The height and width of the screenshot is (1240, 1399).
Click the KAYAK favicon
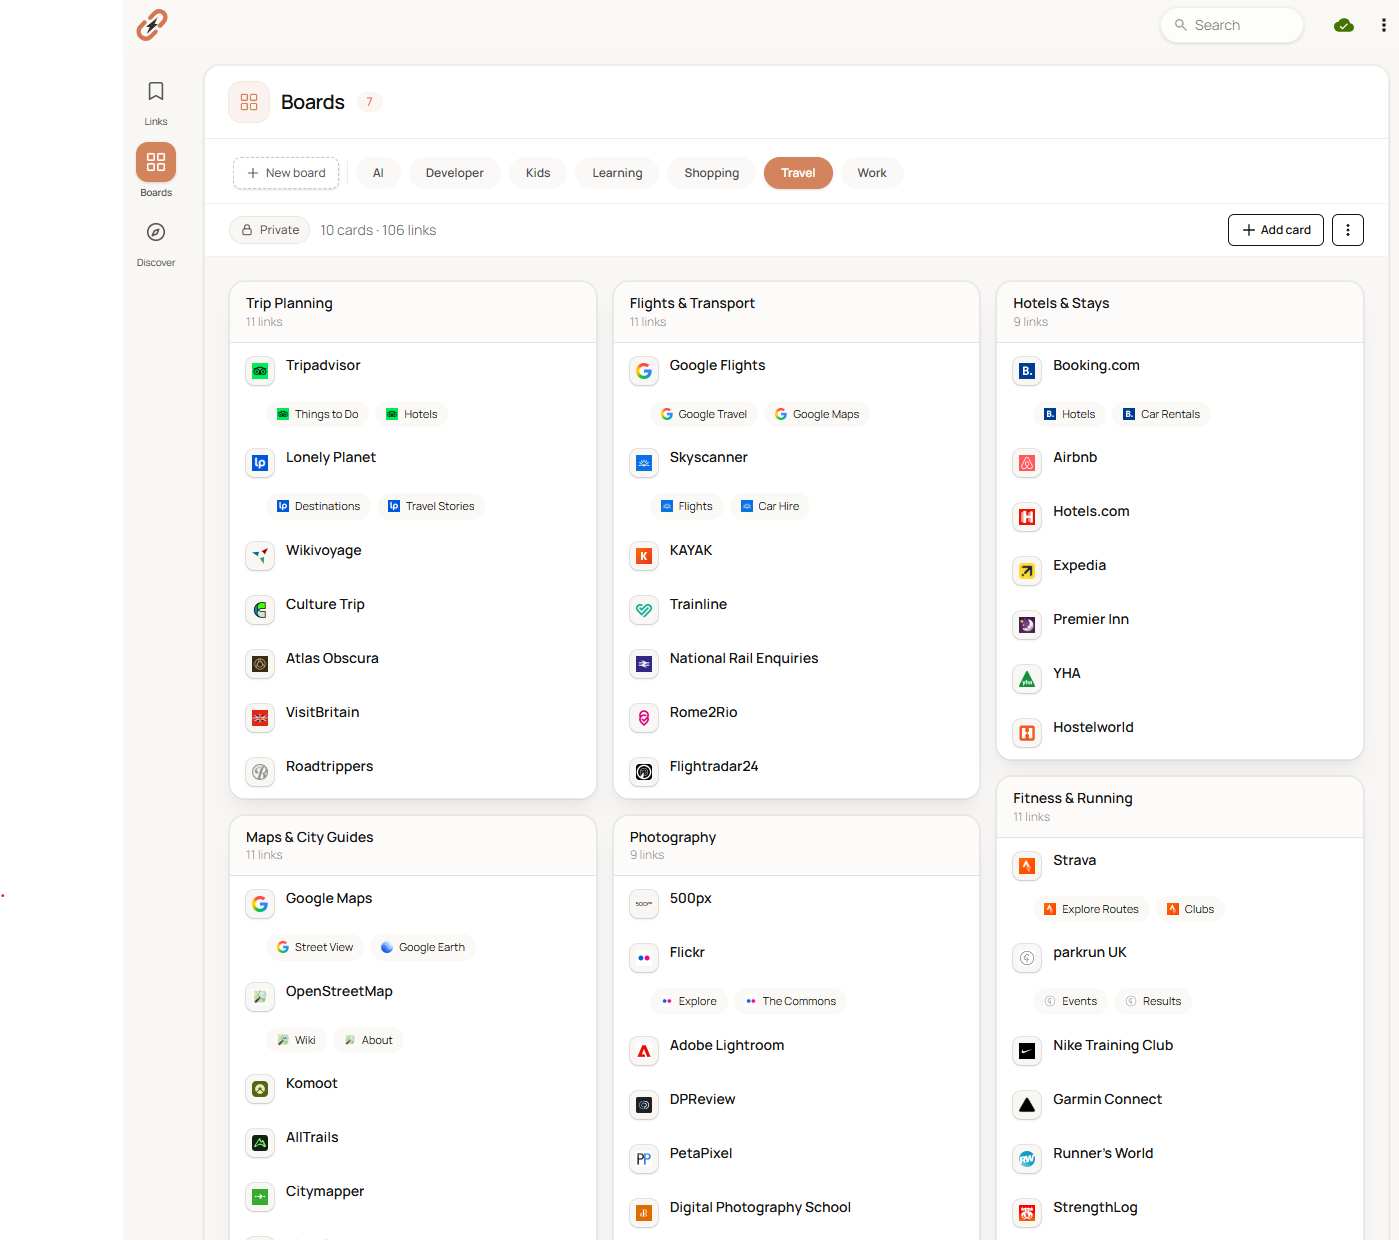tap(644, 556)
